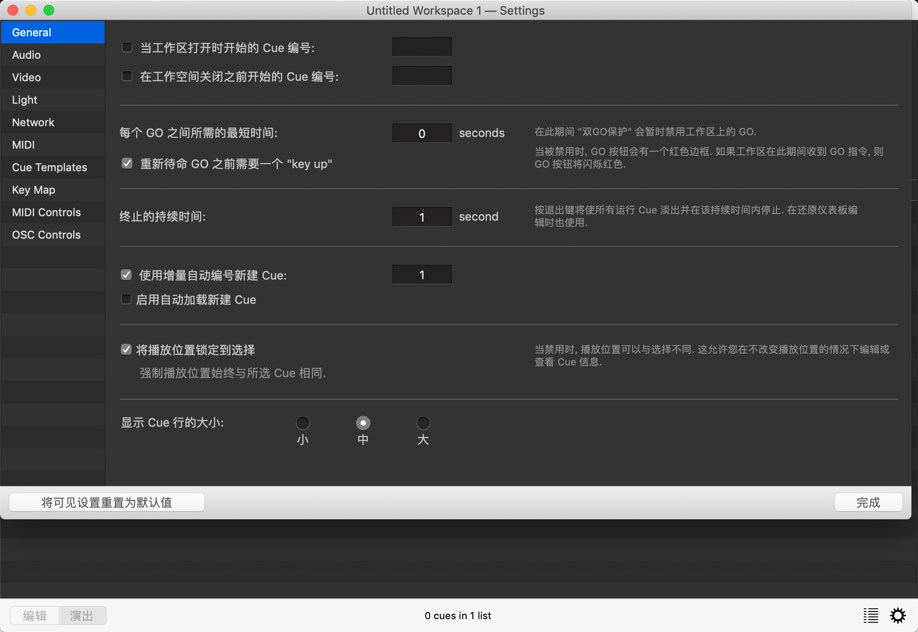Click 将可见设置重置为默认值 button
The width and height of the screenshot is (918, 632).
(105, 502)
